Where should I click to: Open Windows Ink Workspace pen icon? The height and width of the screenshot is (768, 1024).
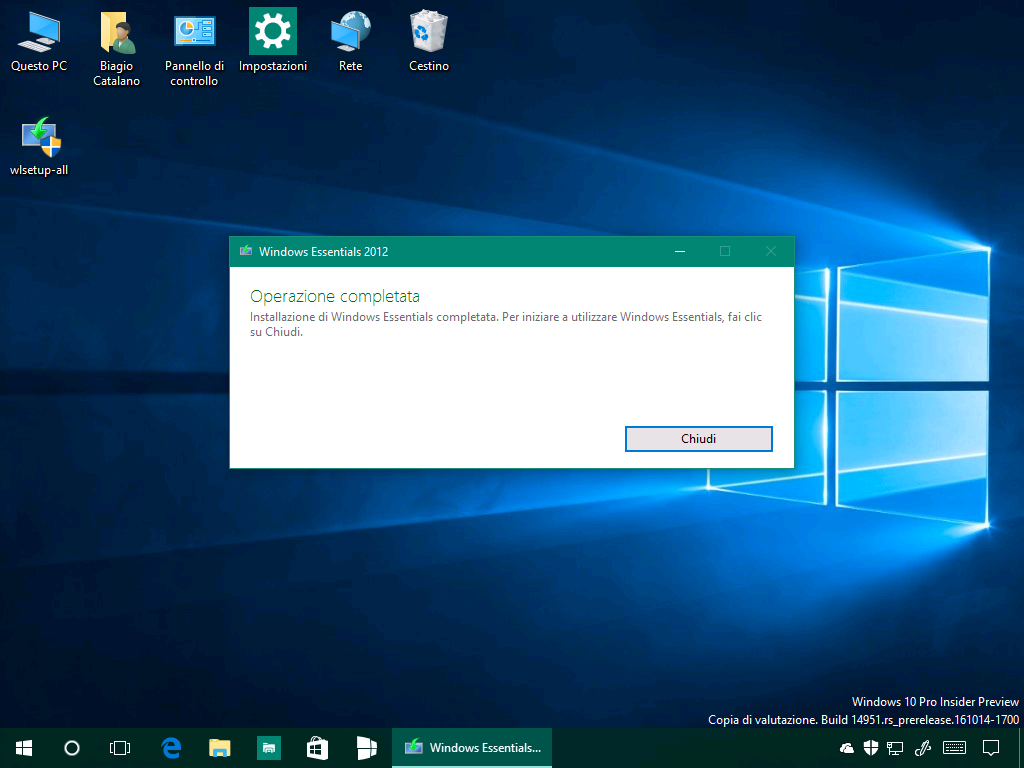(x=923, y=748)
